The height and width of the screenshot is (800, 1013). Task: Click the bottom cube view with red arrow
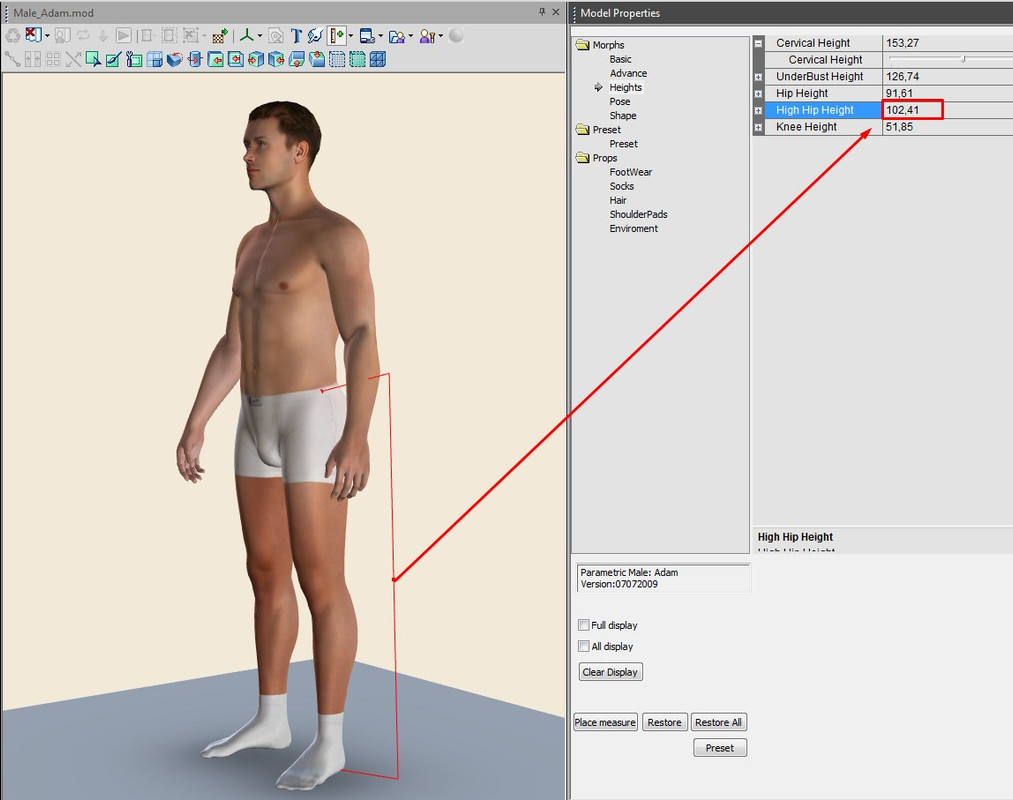(297, 59)
